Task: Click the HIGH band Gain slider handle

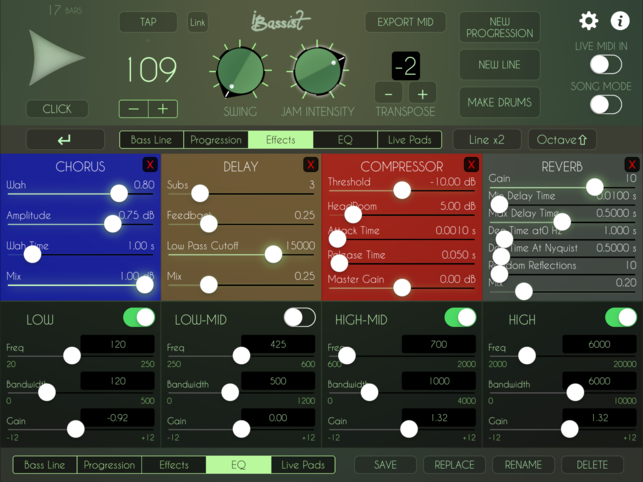Action: (570, 429)
